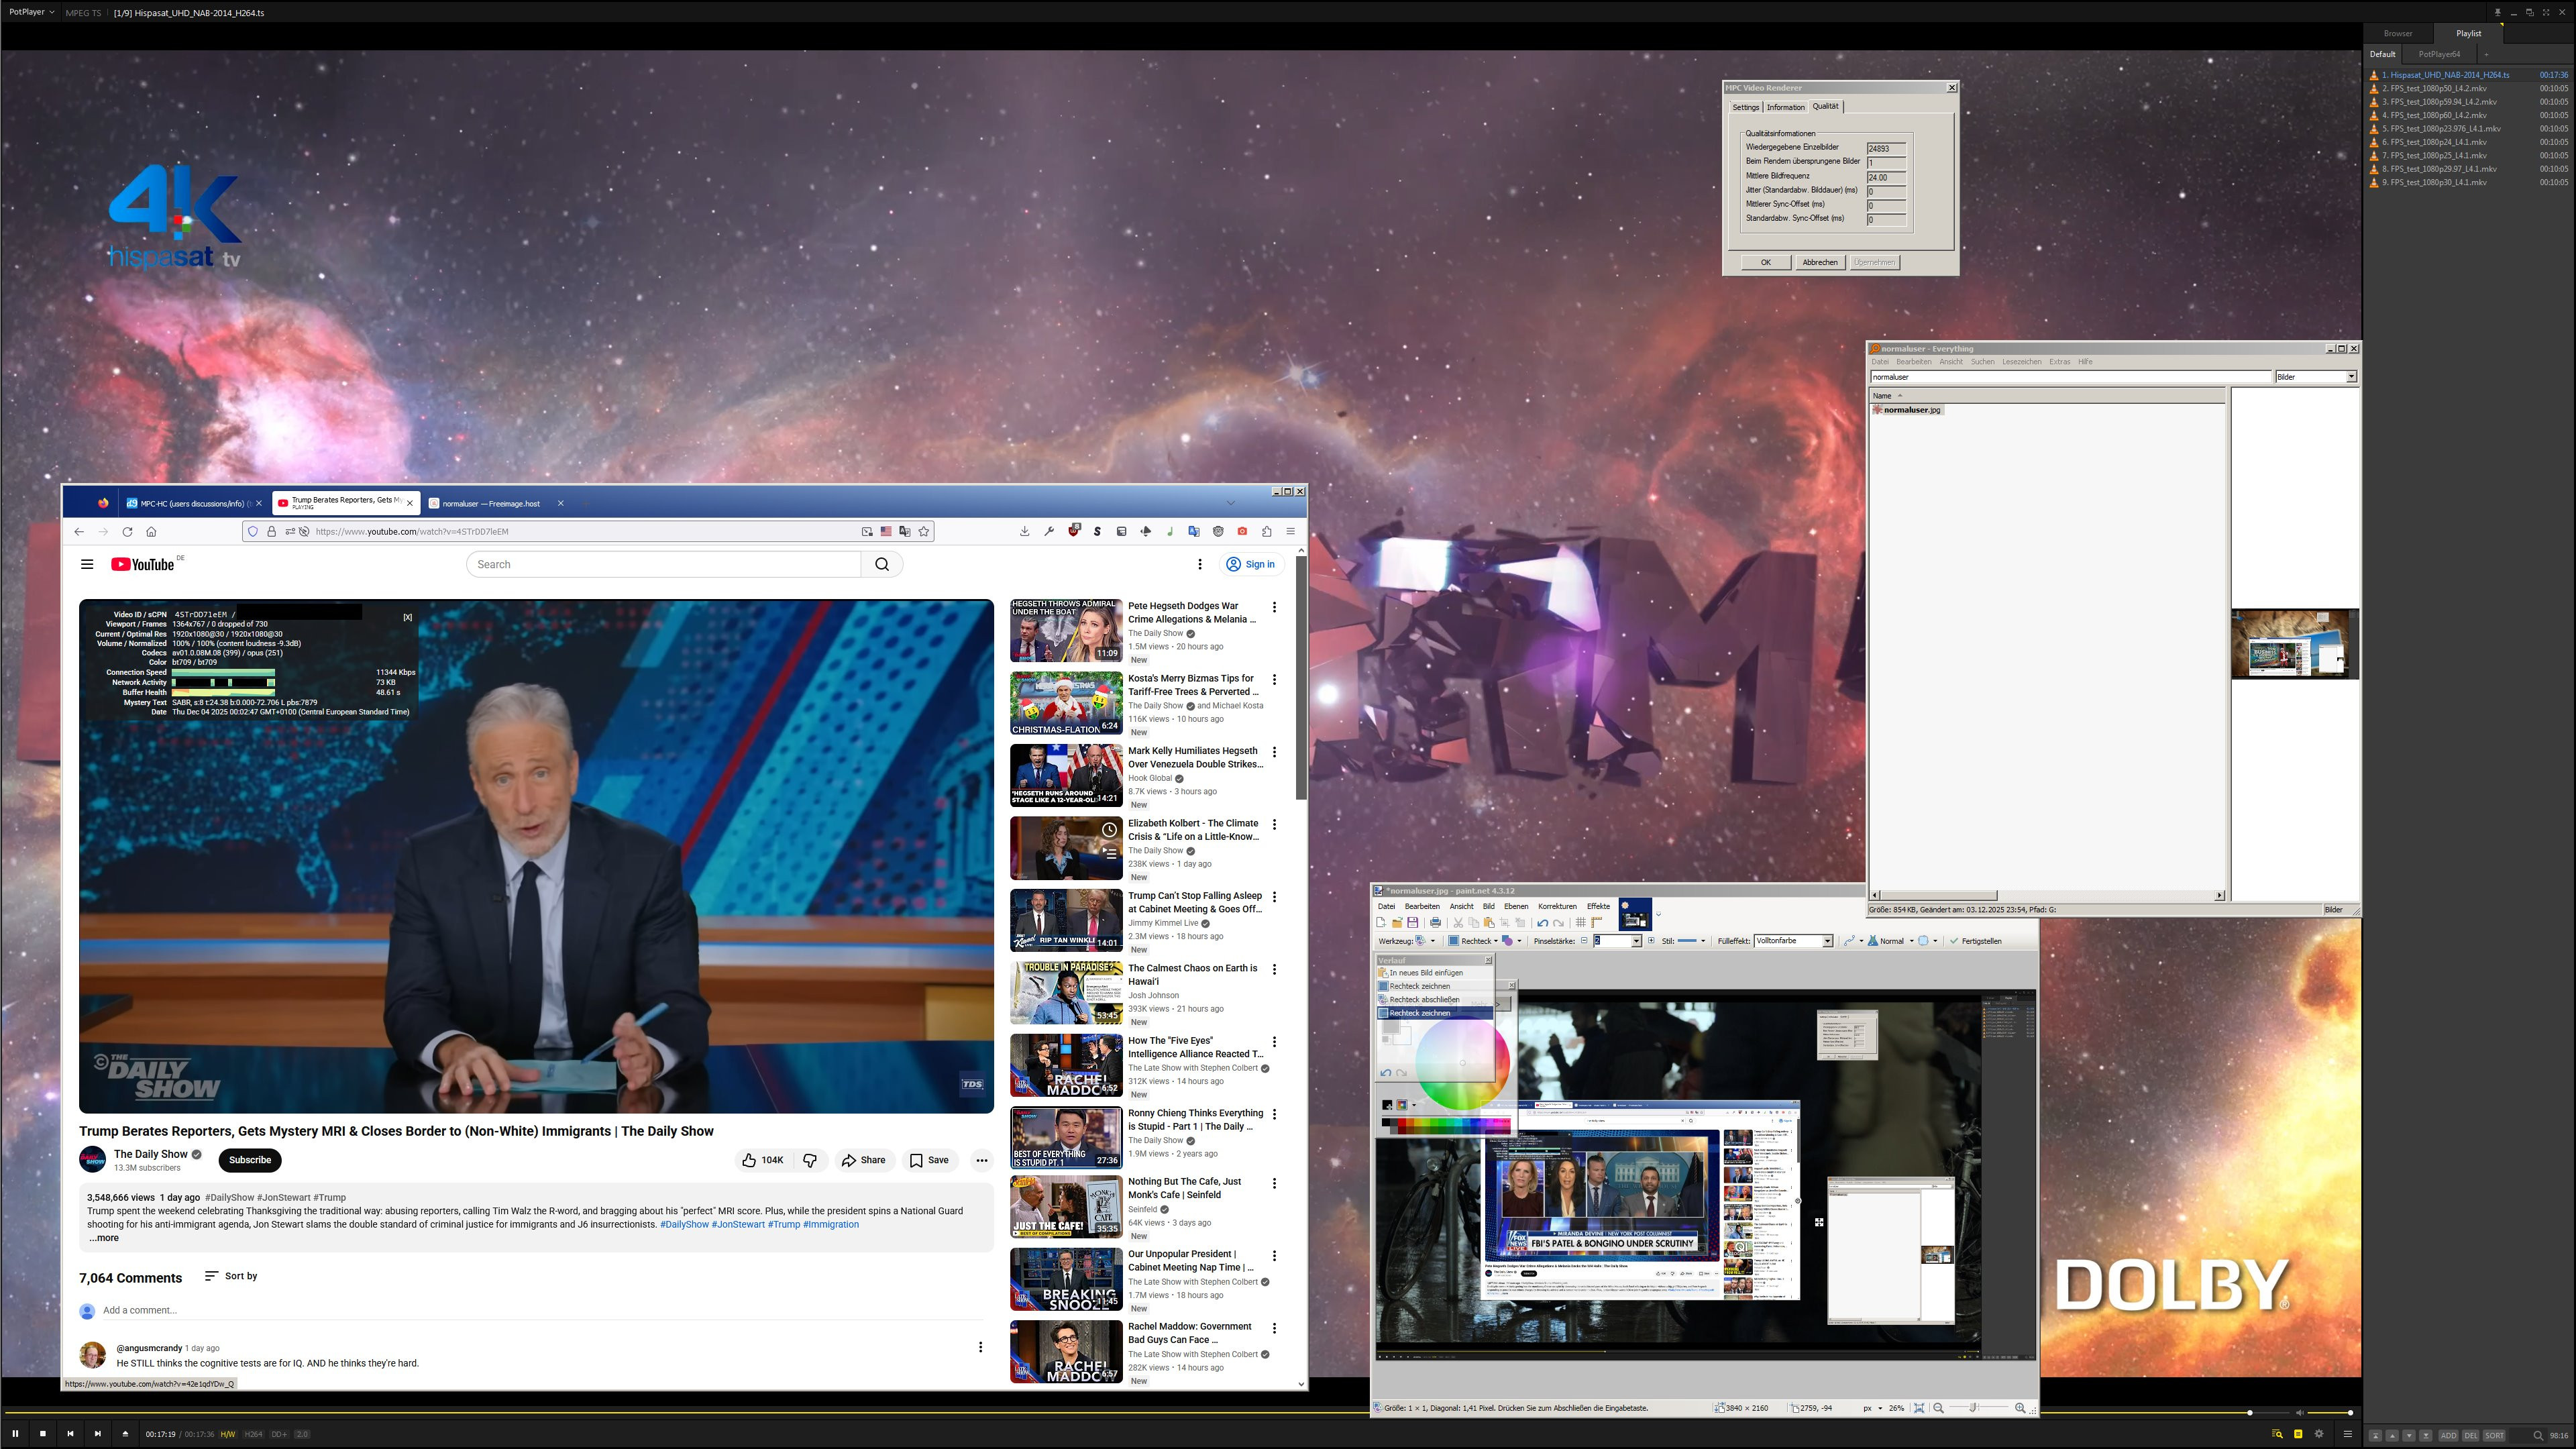This screenshot has height=1449, width=2576.
Task: Click the paint.net zoom slider
Action: [x=1973, y=1408]
